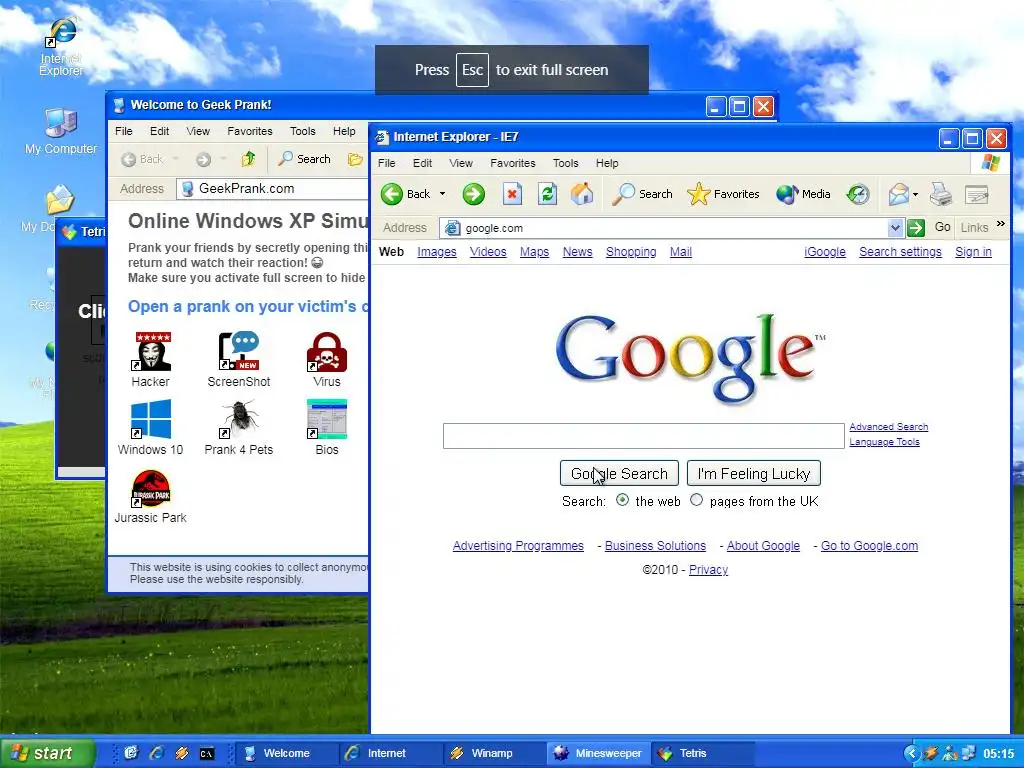Click the Edit page icon in IE7 toolbar
The image size is (1024, 768).
pos(977,194)
